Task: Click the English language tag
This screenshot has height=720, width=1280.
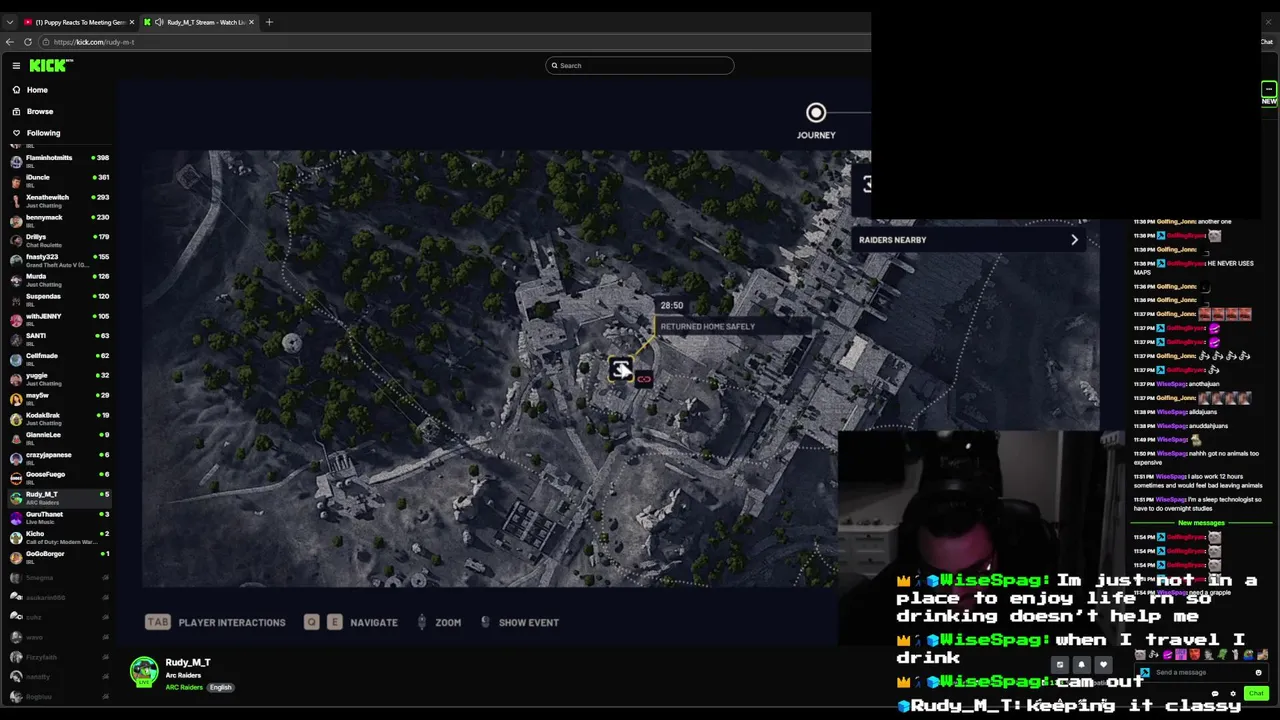Action: click(x=220, y=687)
